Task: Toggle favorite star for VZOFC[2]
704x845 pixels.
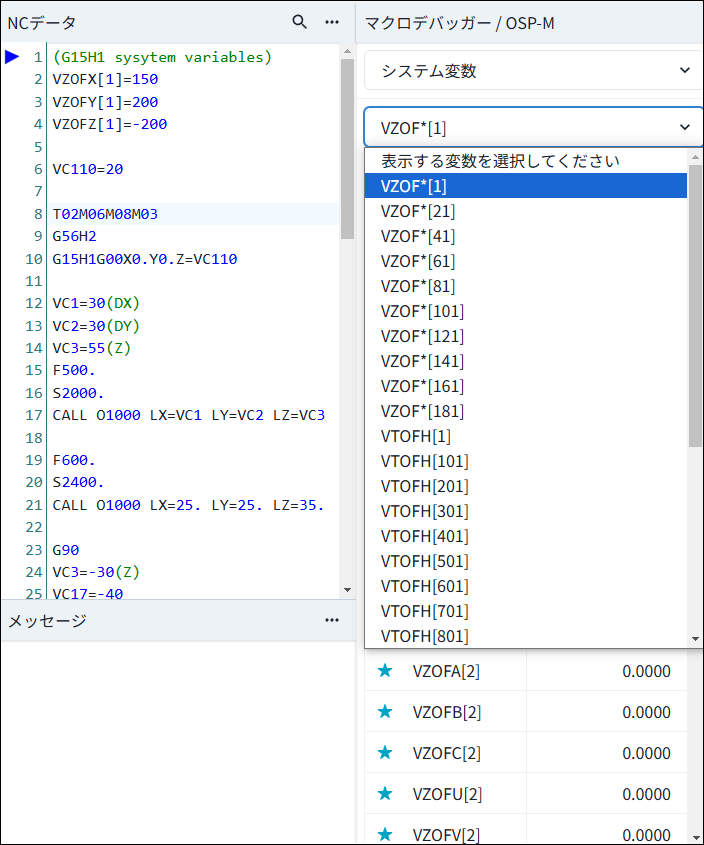Action: 385,753
